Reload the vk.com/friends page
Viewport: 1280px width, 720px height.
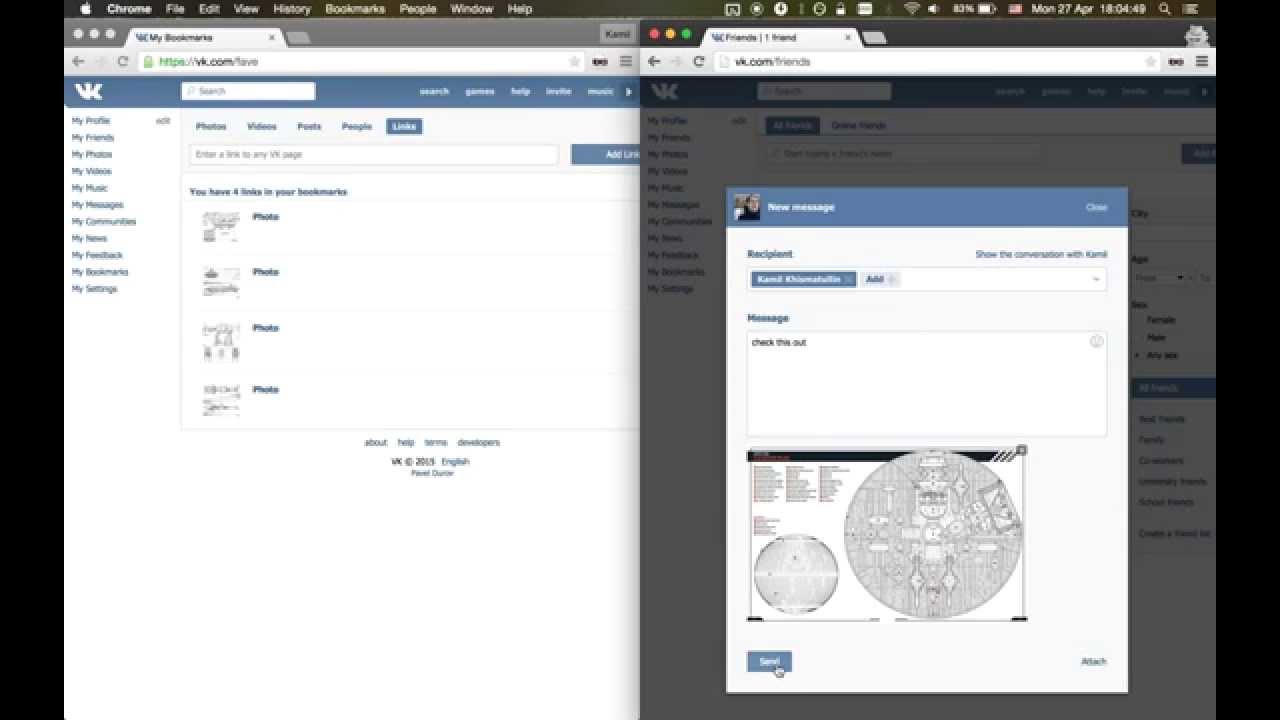pos(699,61)
